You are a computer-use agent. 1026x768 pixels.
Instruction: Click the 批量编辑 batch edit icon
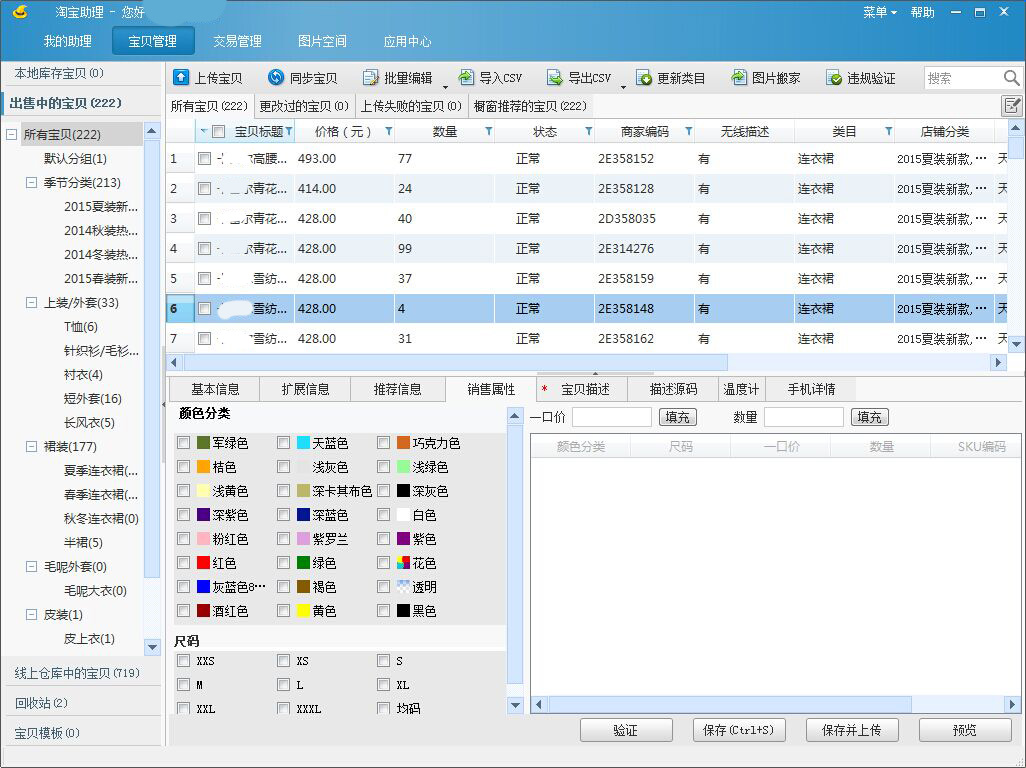tap(370, 78)
